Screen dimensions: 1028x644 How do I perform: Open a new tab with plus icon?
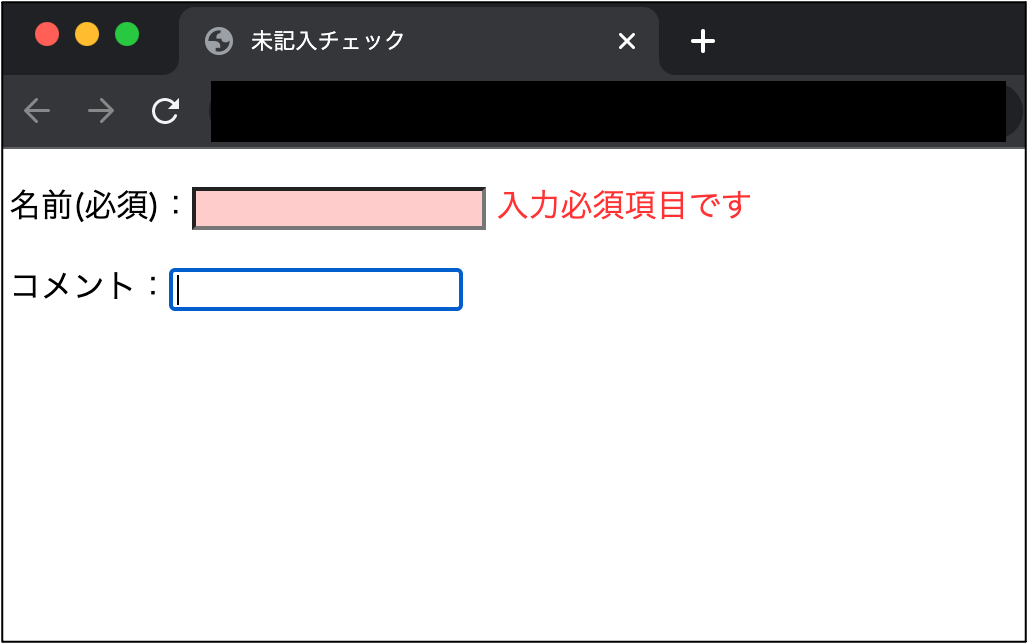click(703, 41)
